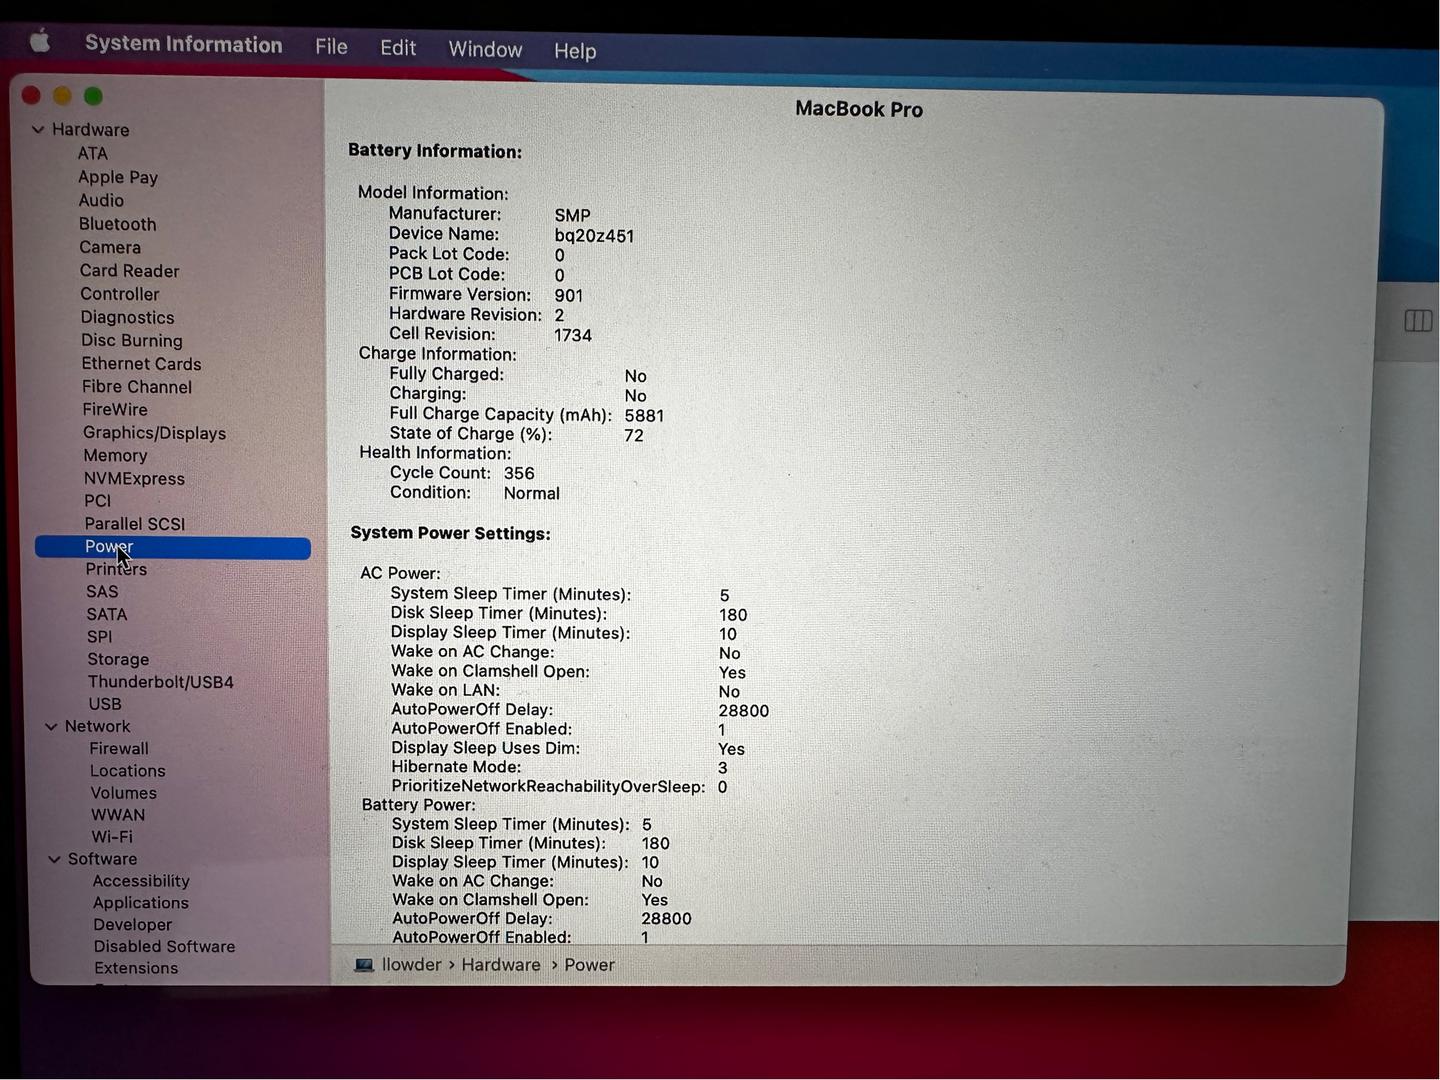Select Firewall under Network
Viewport: 1440px width, 1080px height.
tap(119, 748)
